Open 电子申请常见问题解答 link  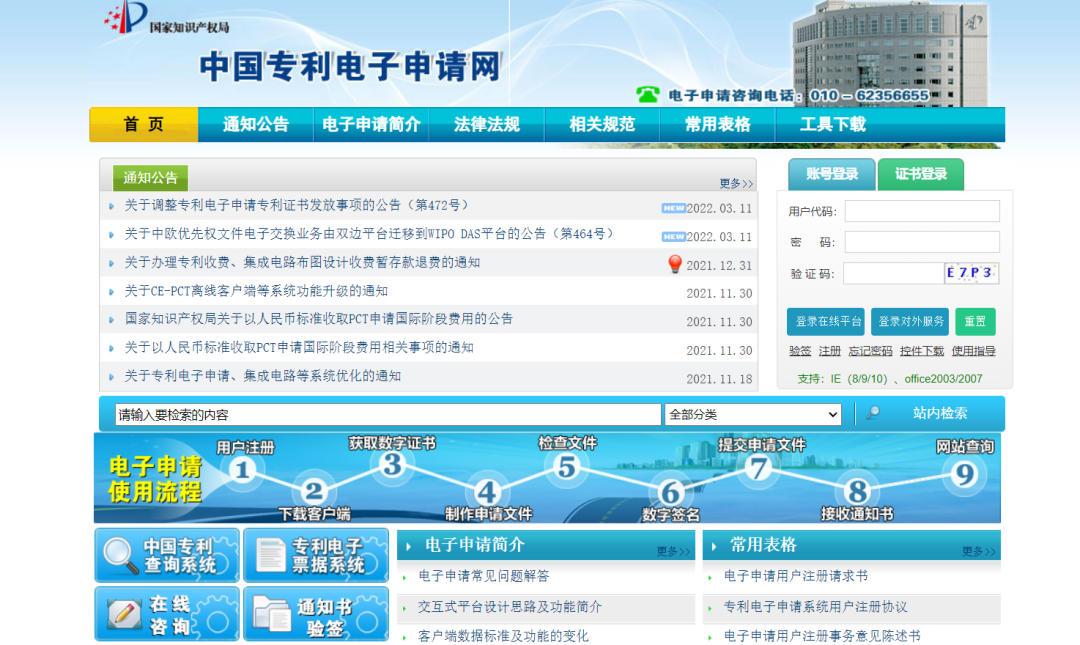[x=484, y=576]
